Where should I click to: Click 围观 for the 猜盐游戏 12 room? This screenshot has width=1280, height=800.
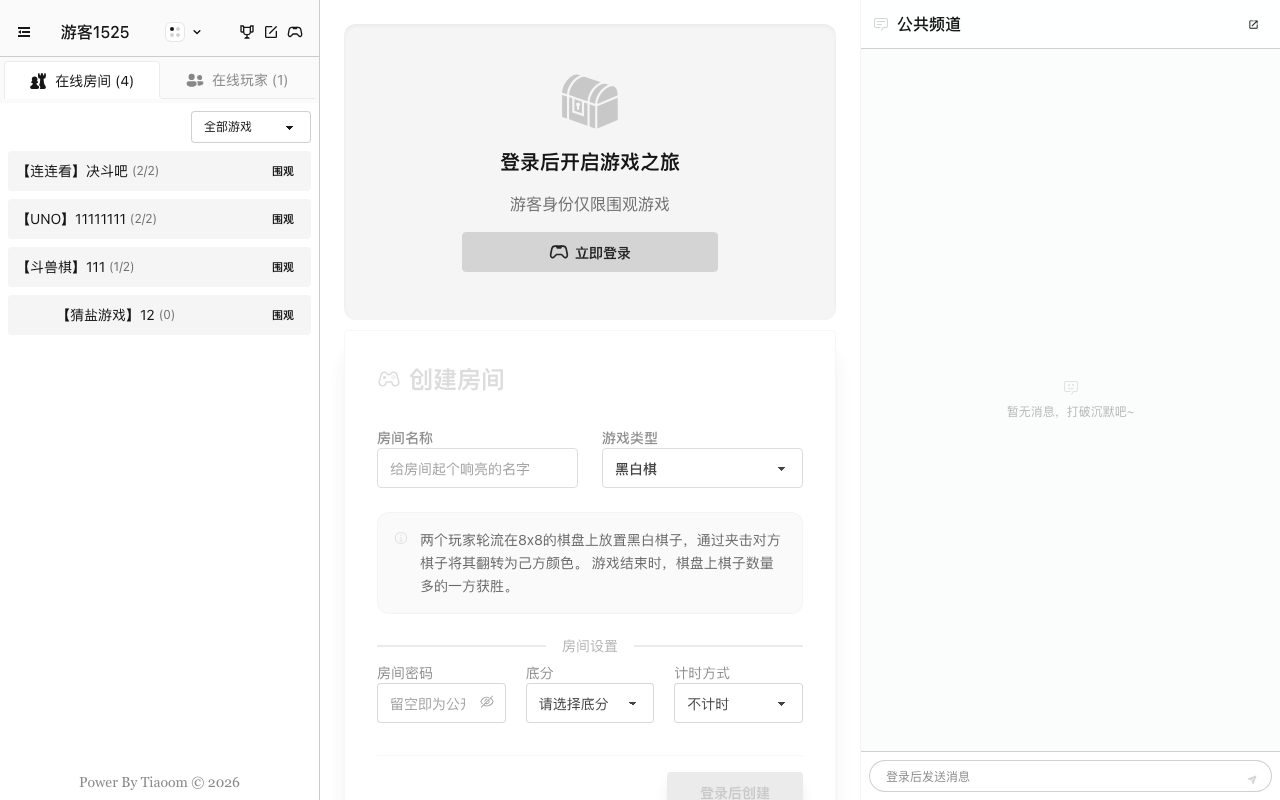pyautogui.click(x=283, y=315)
